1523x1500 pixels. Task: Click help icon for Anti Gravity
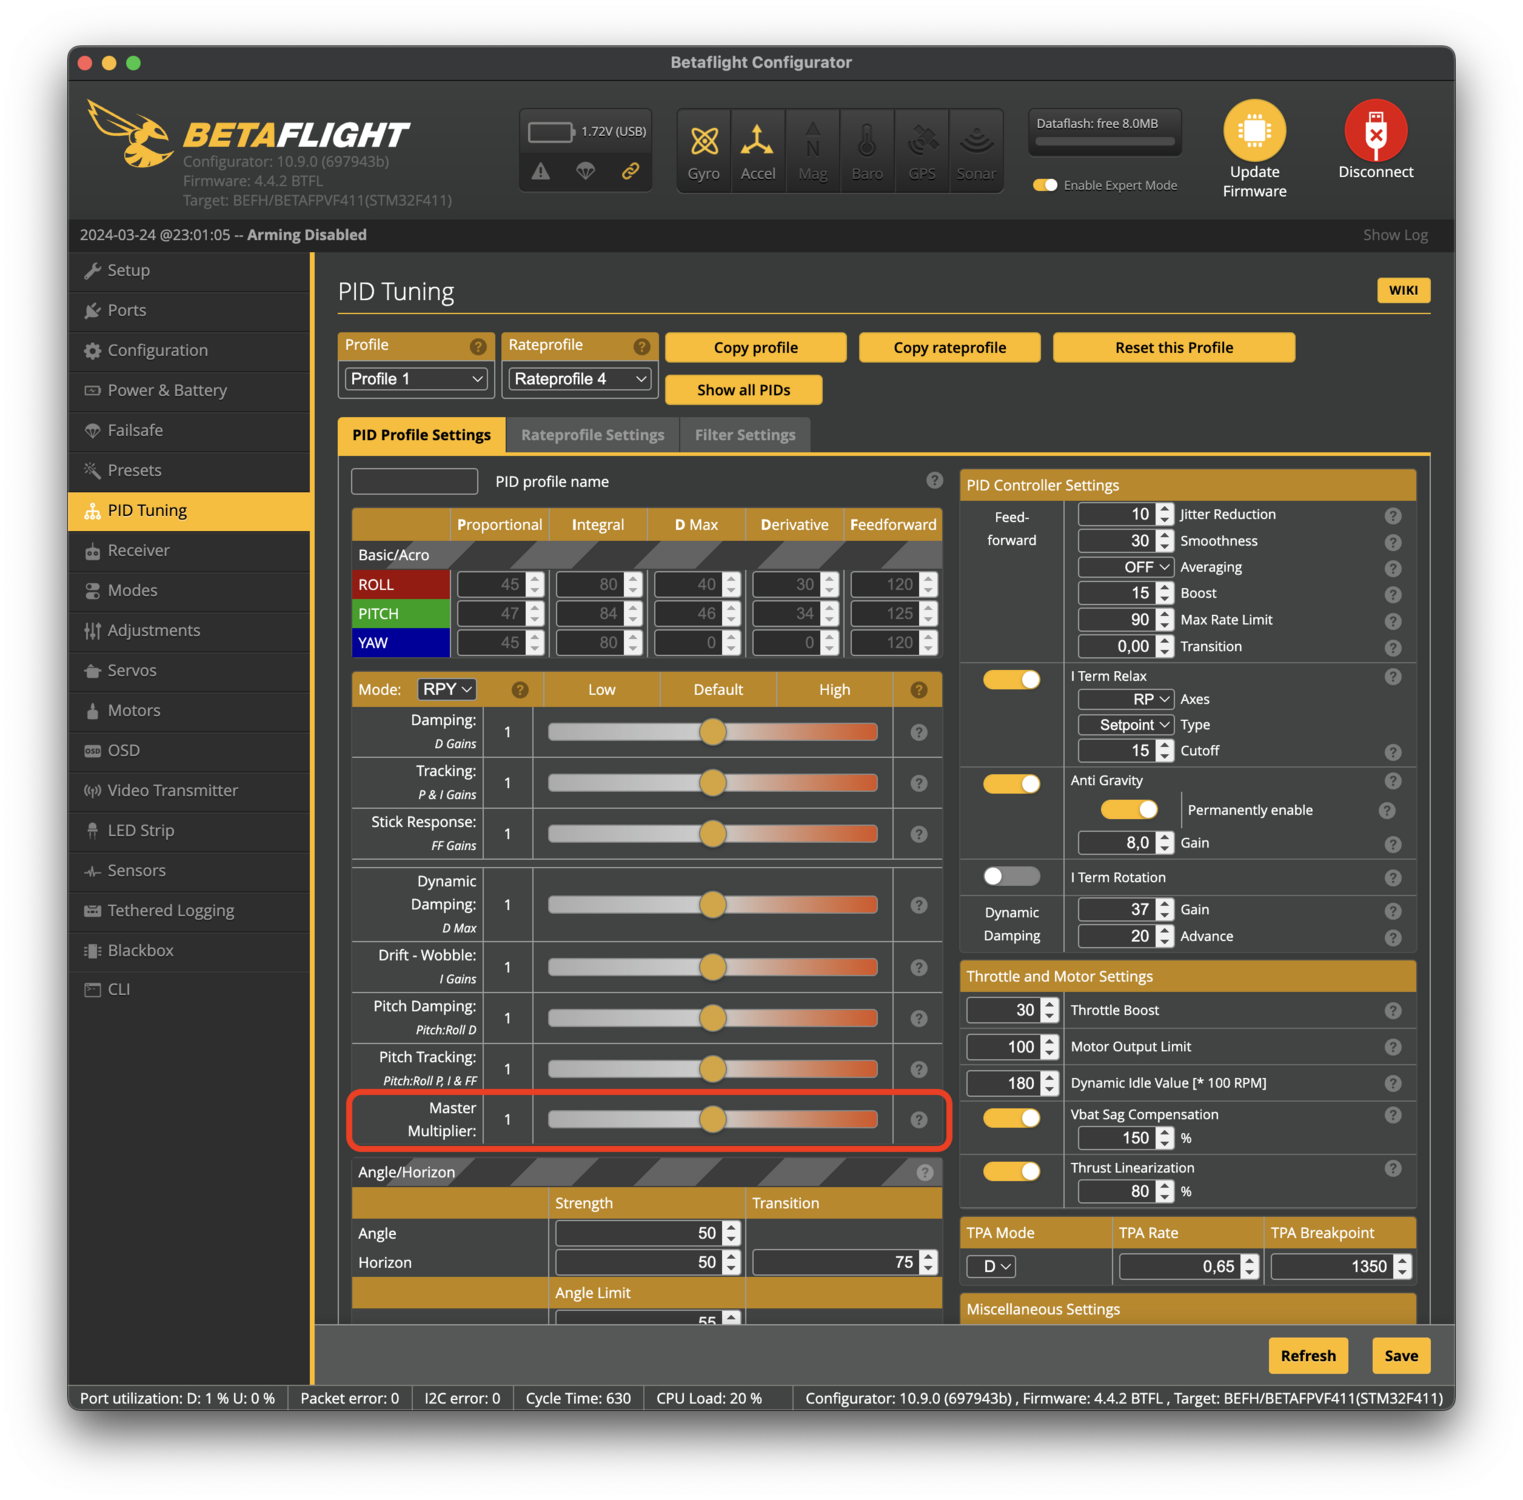(1393, 781)
